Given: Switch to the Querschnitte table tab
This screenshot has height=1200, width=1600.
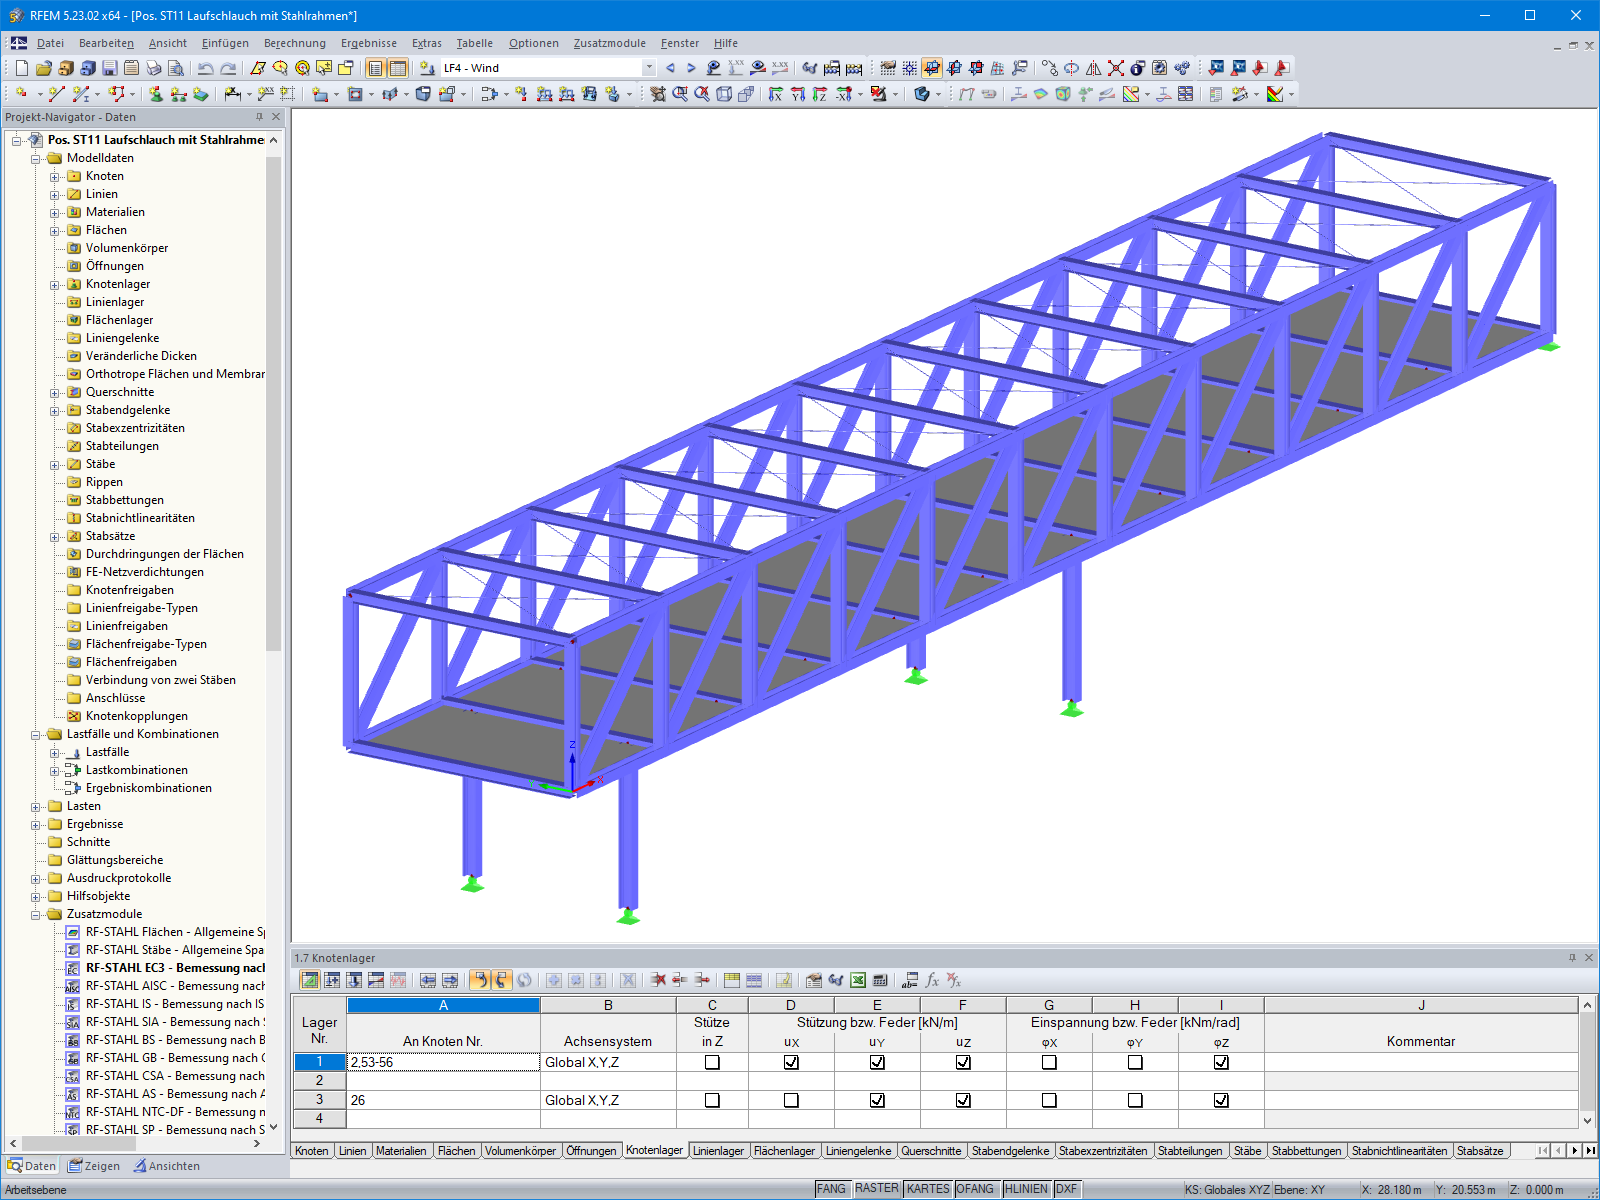Looking at the screenshot, I should [x=931, y=1150].
